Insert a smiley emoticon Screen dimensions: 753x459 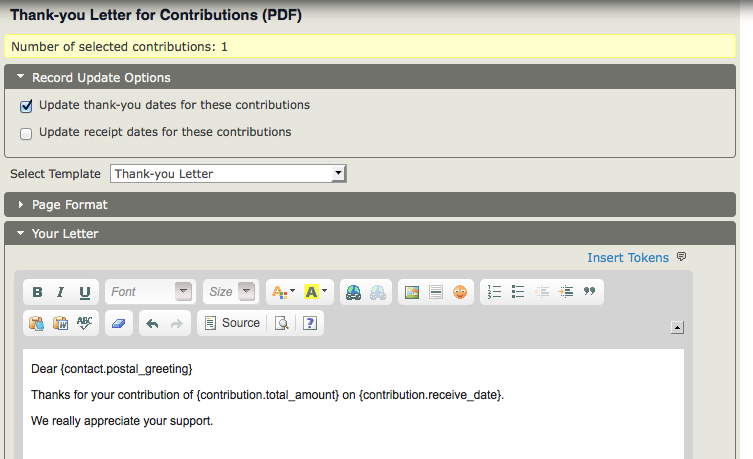click(x=460, y=292)
